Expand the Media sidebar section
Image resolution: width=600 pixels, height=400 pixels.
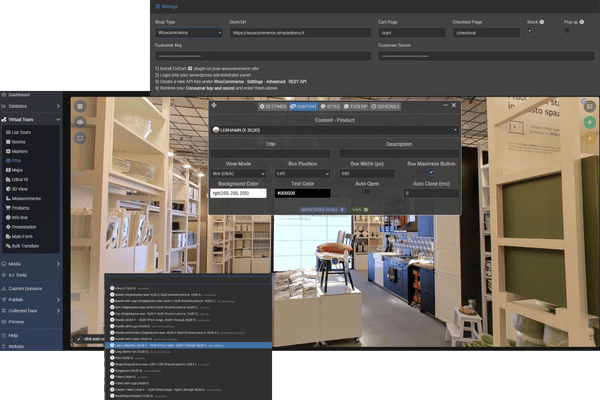[x=31, y=264]
